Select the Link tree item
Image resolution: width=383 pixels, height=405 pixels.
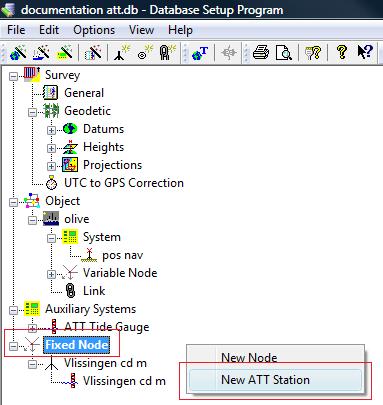(x=94, y=291)
